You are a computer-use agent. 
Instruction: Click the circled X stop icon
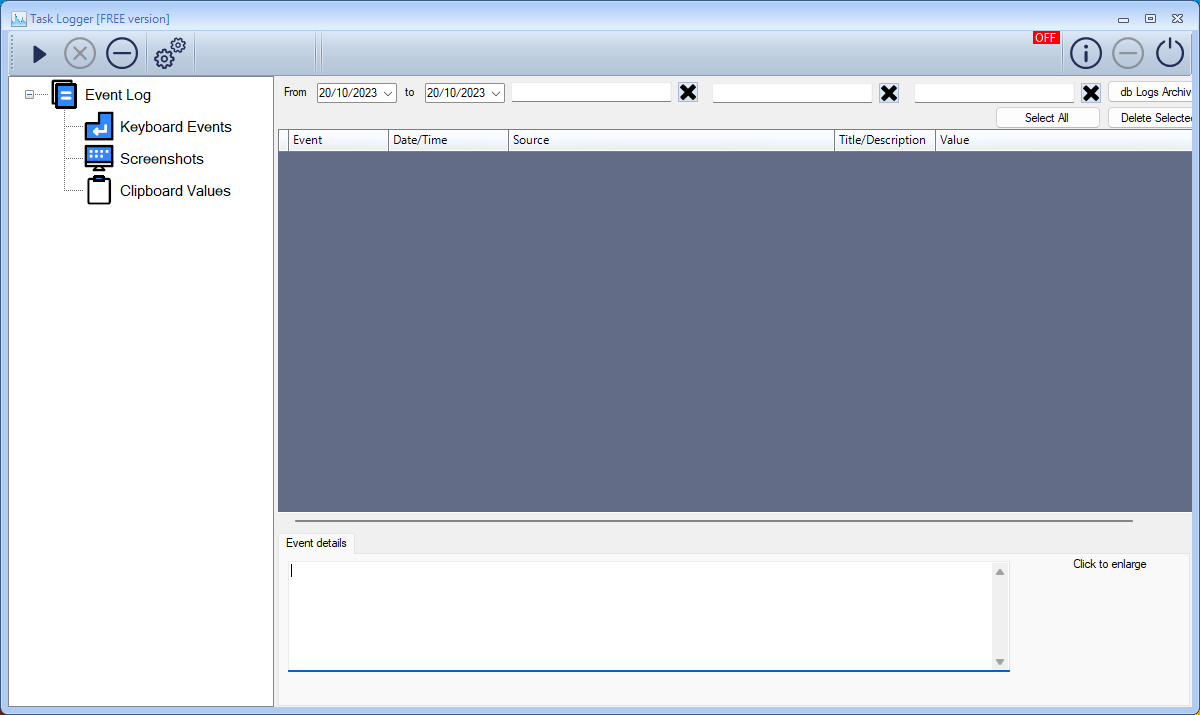tap(80, 54)
